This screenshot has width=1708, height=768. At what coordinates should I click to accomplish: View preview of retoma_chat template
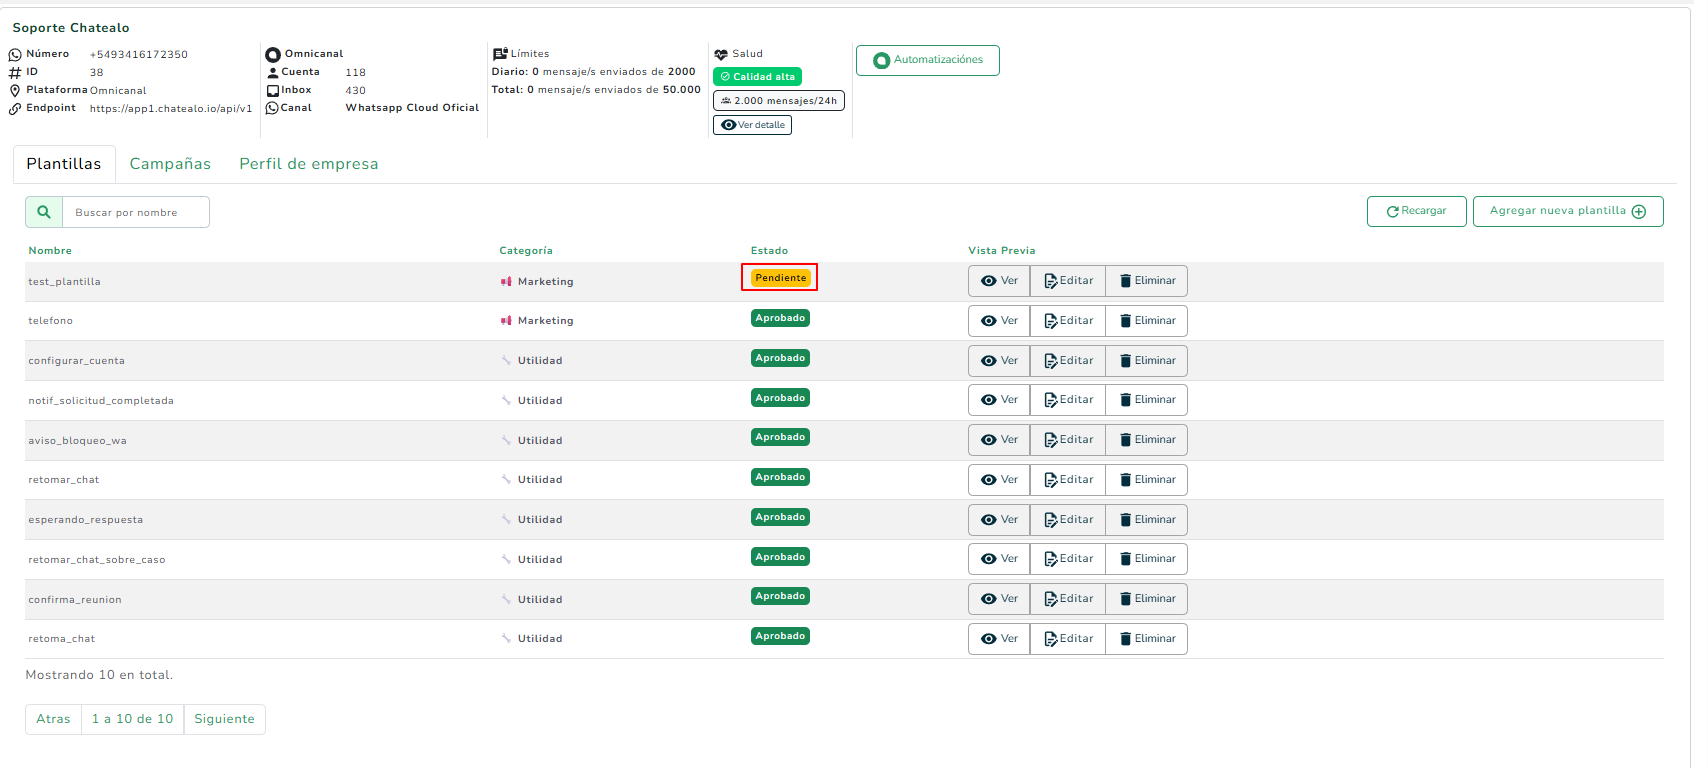click(999, 639)
